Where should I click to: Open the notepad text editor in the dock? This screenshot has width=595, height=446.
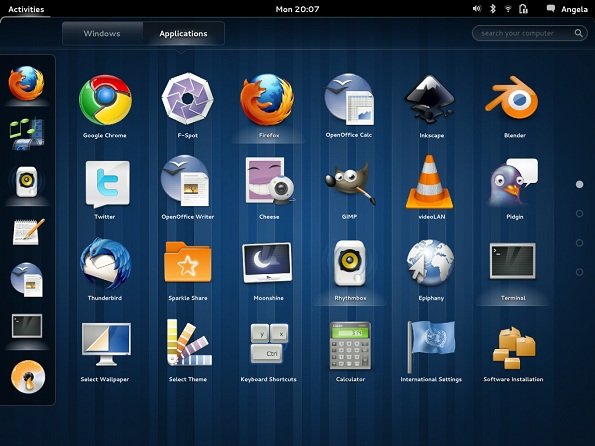click(x=28, y=231)
